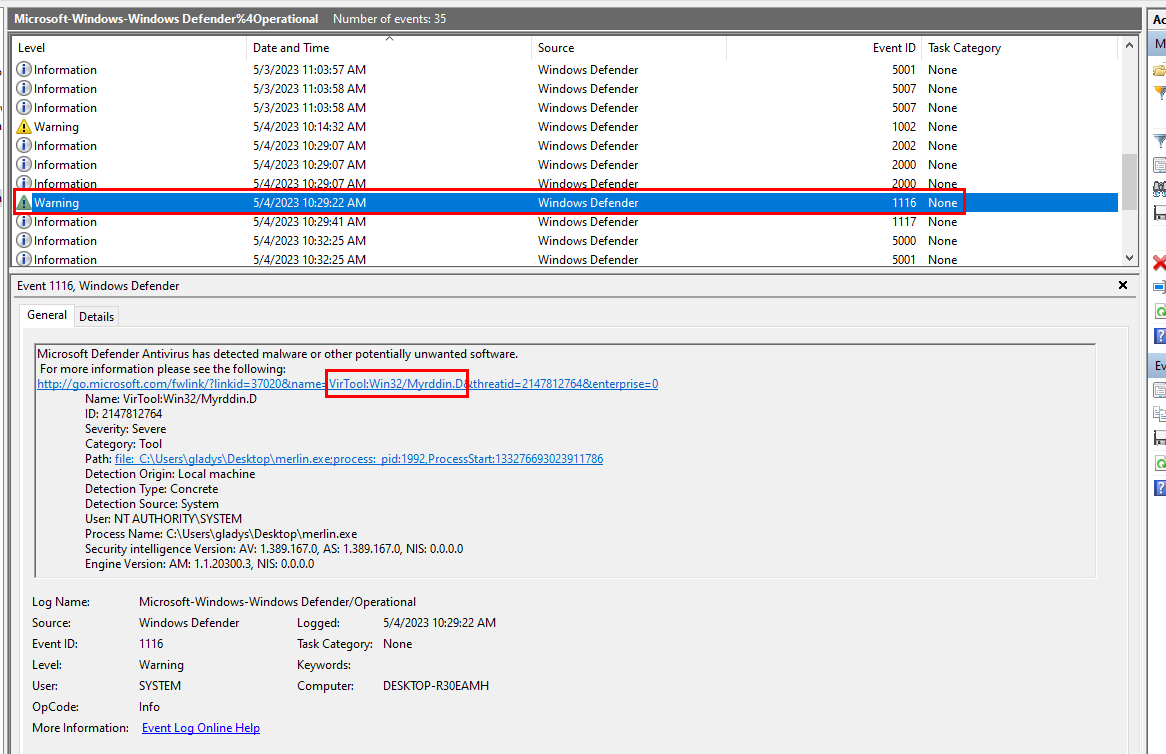Open the merlin.exe file path link
Viewport: 1166px width, 754px height.
(x=358, y=459)
